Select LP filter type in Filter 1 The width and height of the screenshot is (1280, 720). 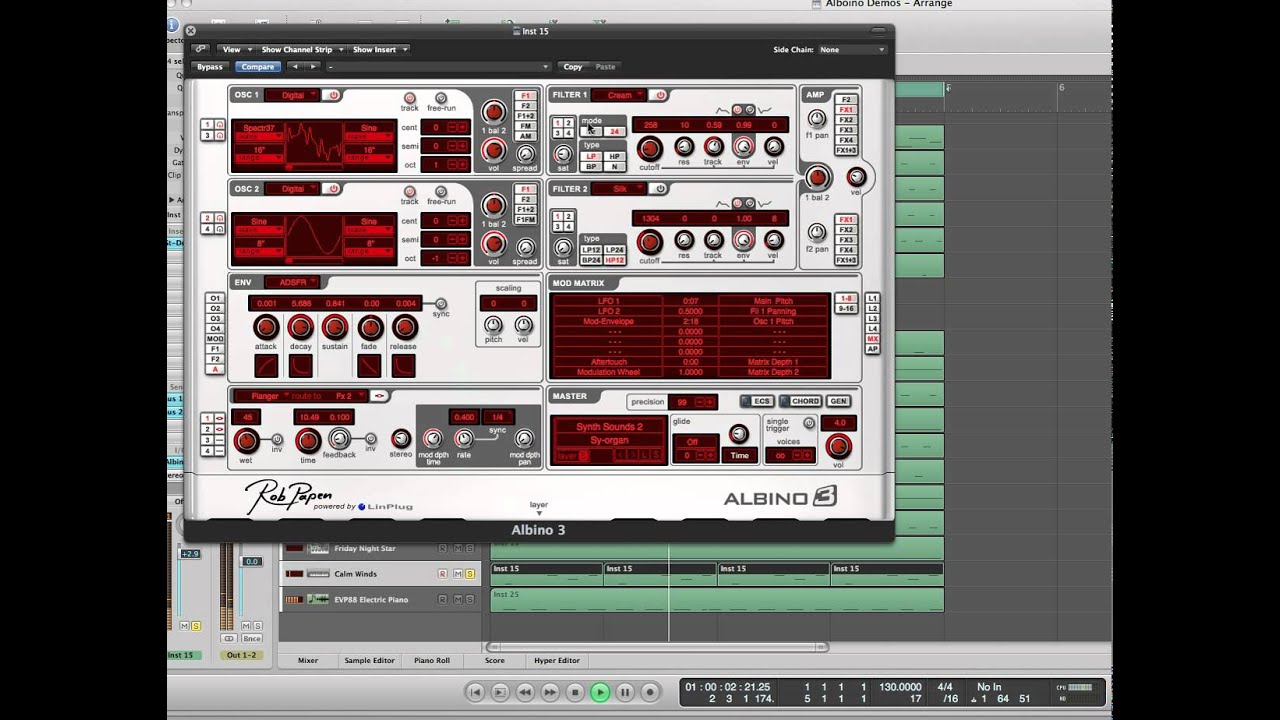point(591,156)
